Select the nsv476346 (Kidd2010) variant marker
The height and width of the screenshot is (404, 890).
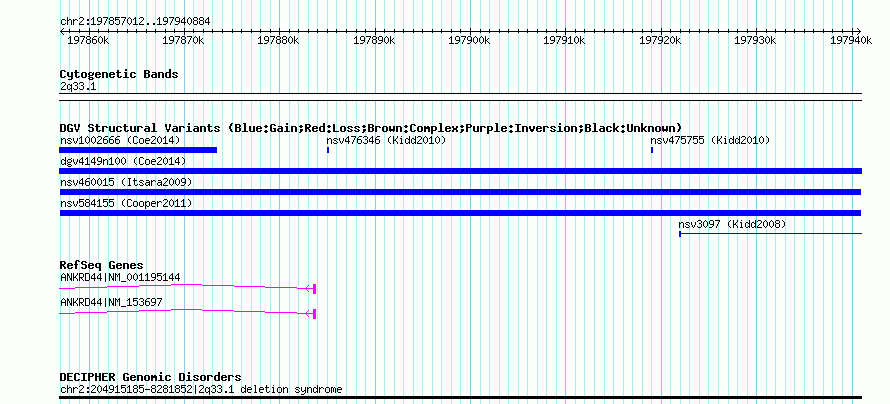click(328, 150)
